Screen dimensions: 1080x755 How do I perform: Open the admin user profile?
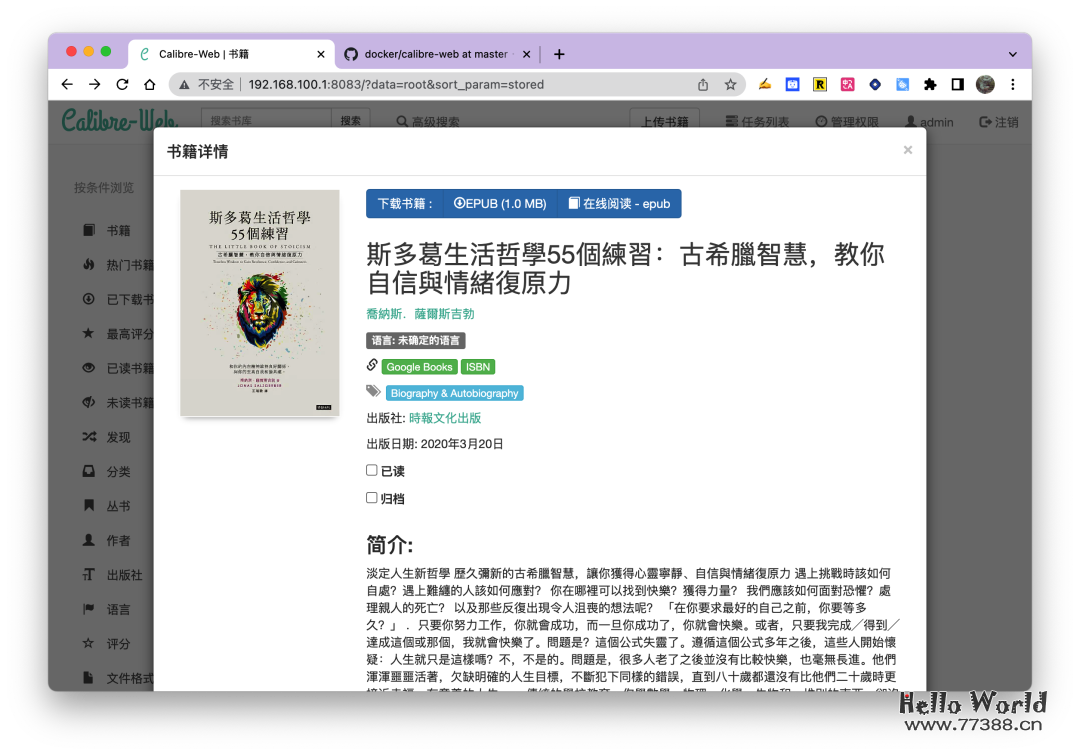(929, 122)
